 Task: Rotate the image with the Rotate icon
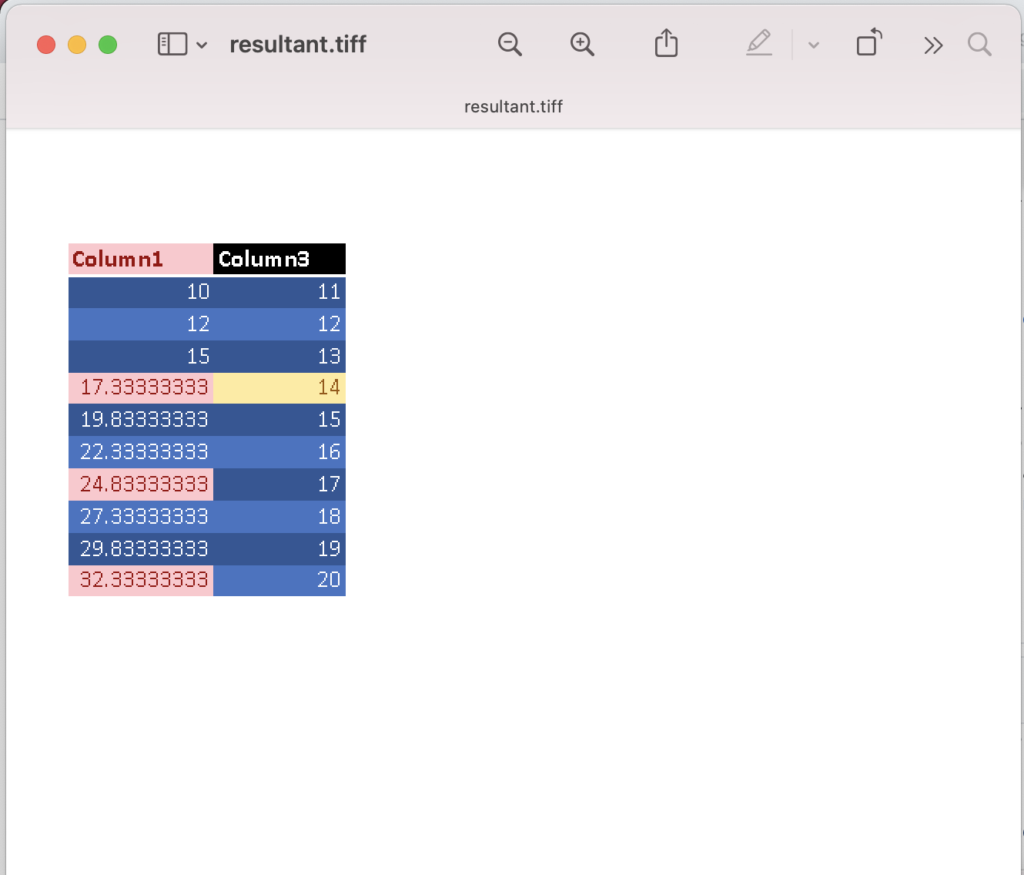tap(869, 43)
